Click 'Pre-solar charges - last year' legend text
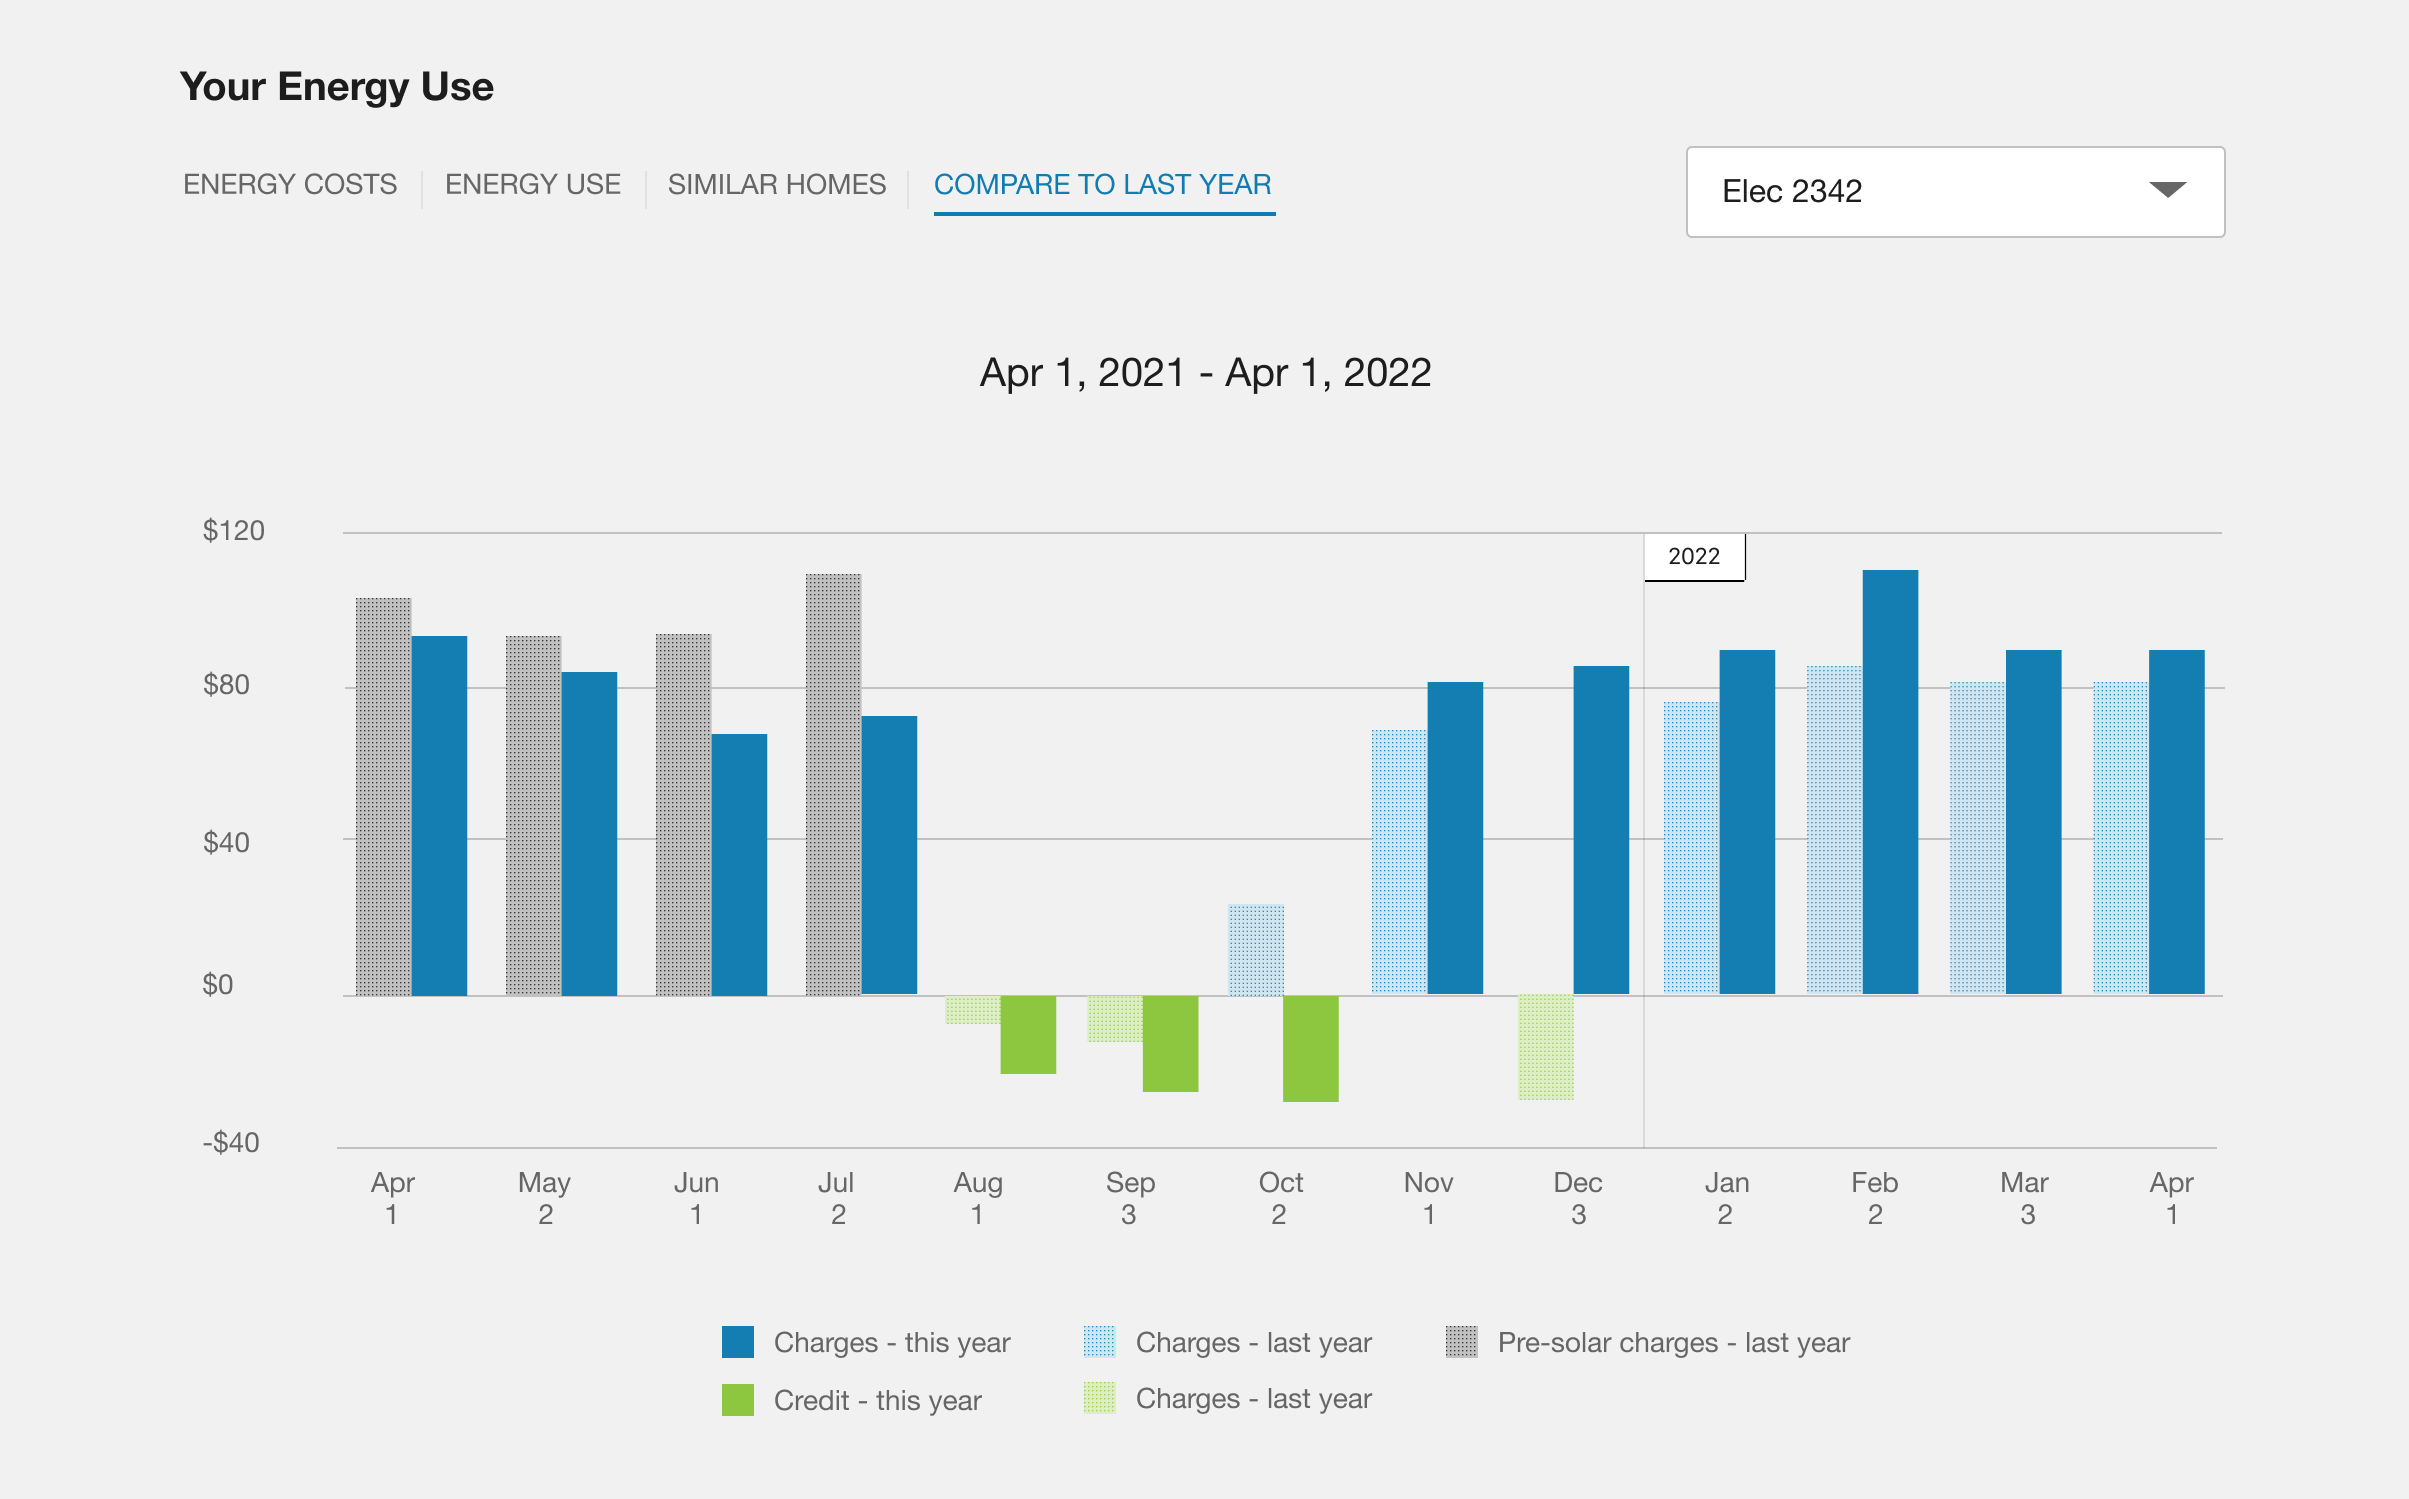2409x1499 pixels. click(x=1673, y=1342)
